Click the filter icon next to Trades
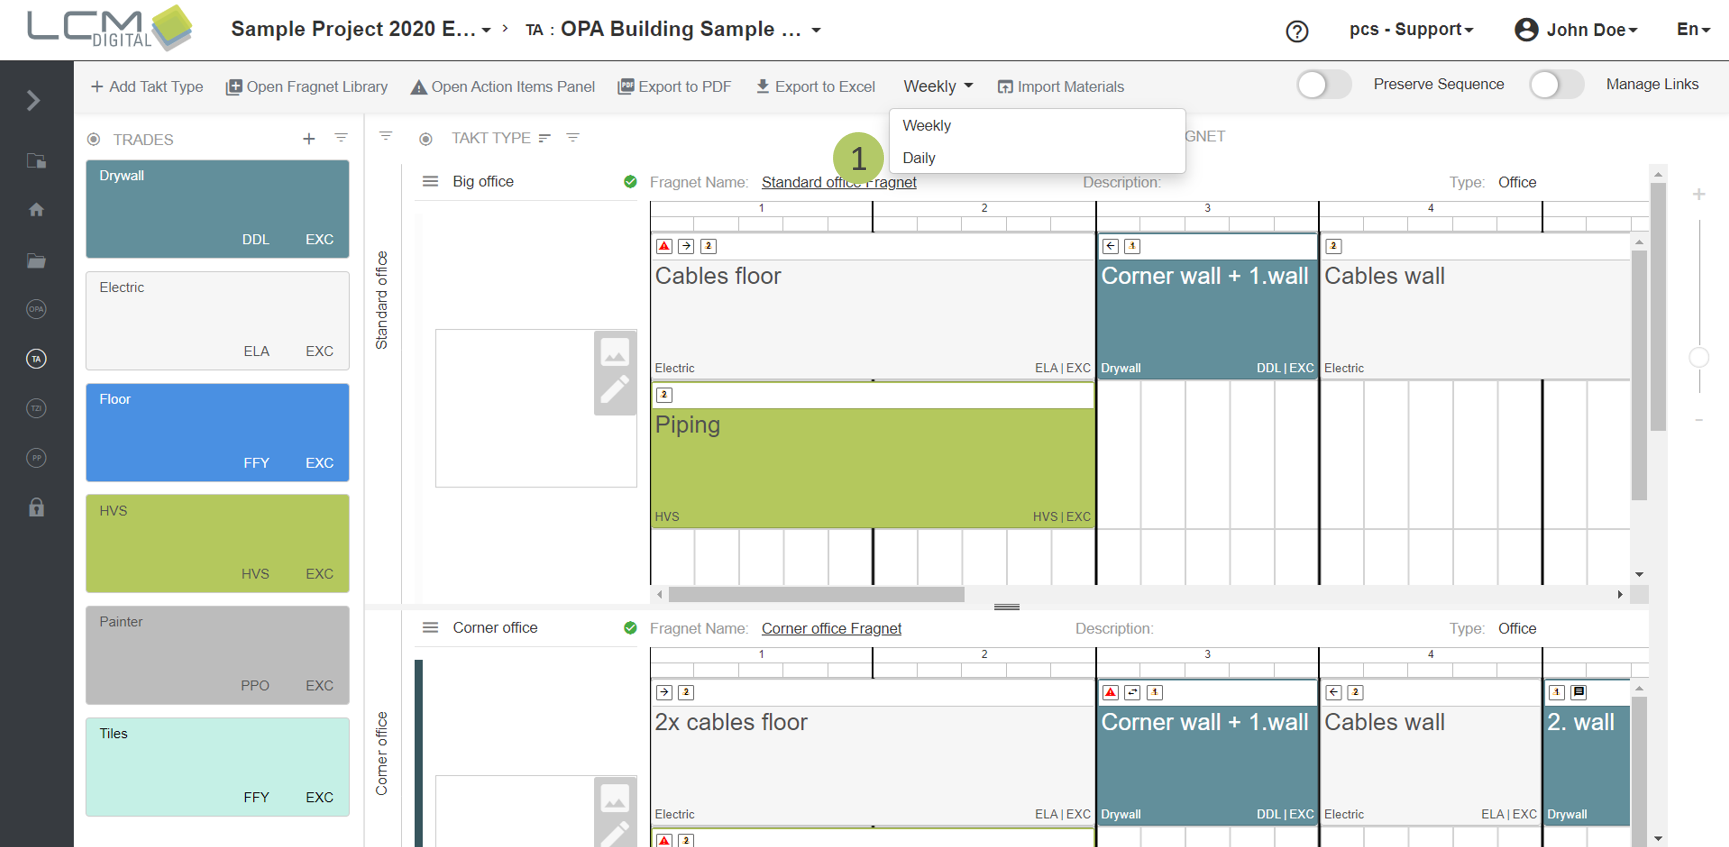1729x847 pixels. pos(341,138)
